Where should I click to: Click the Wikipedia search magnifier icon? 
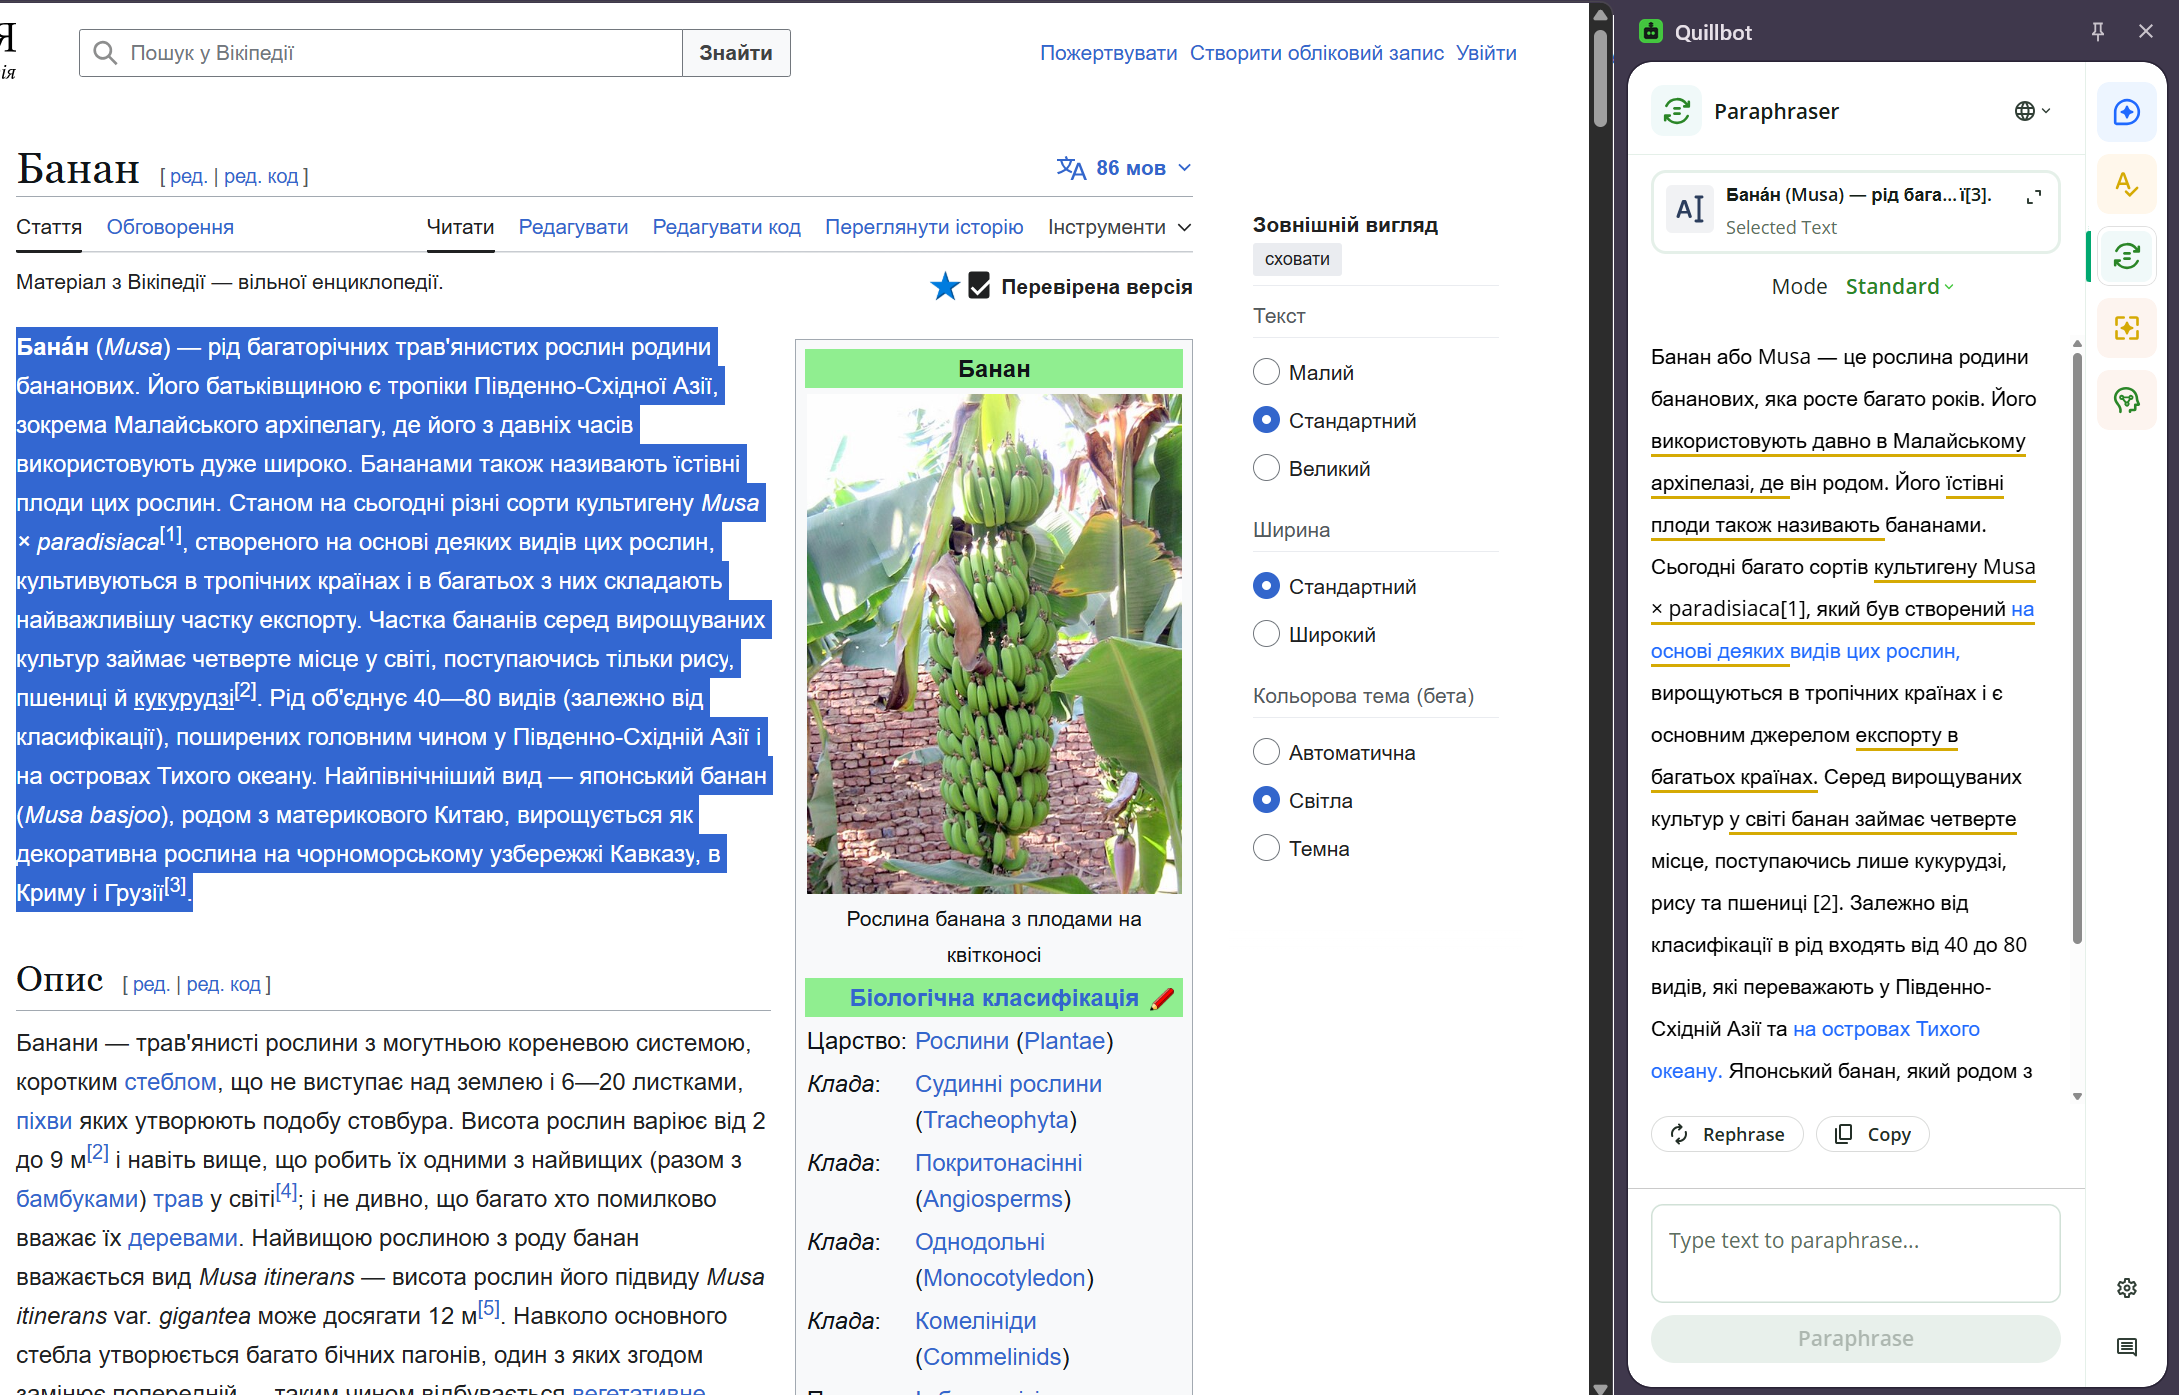click(105, 52)
